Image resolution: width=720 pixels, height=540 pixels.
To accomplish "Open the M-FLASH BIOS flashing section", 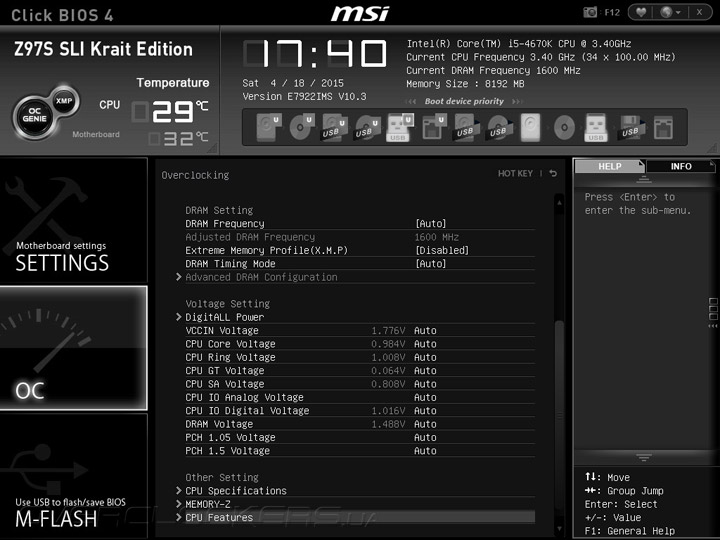I will (x=73, y=475).
